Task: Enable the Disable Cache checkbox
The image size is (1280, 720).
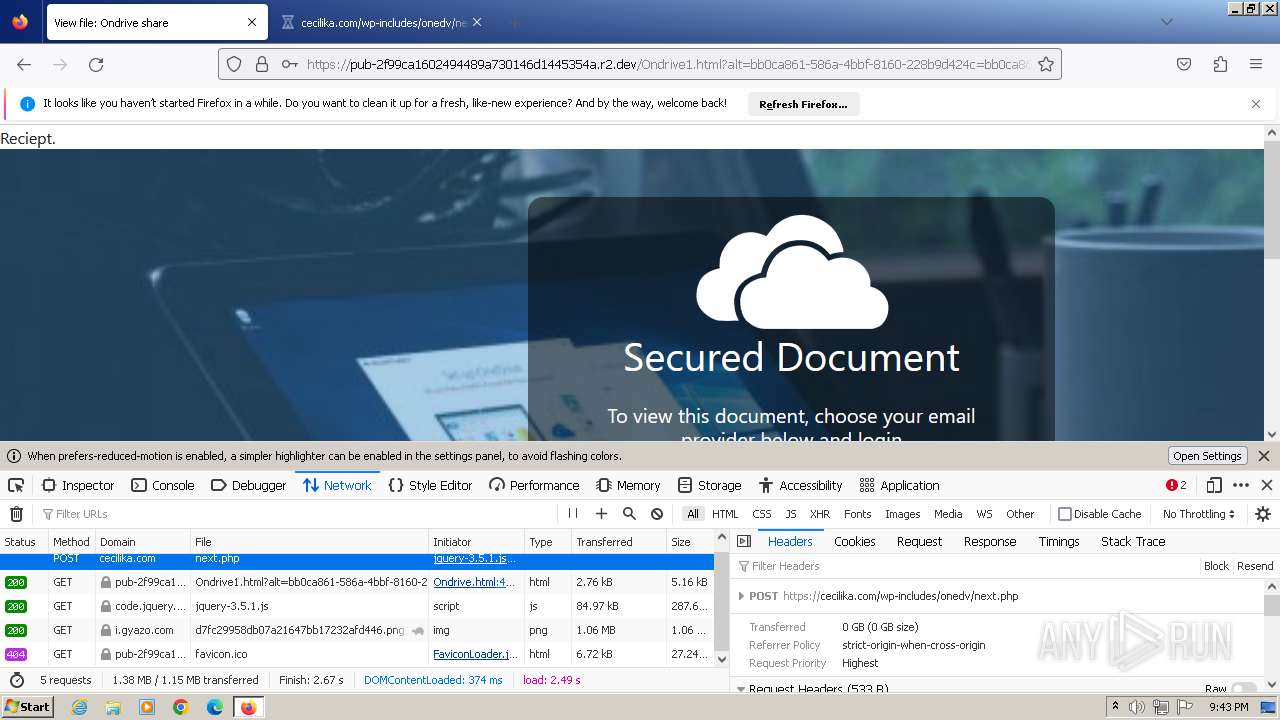Action: click(1065, 514)
